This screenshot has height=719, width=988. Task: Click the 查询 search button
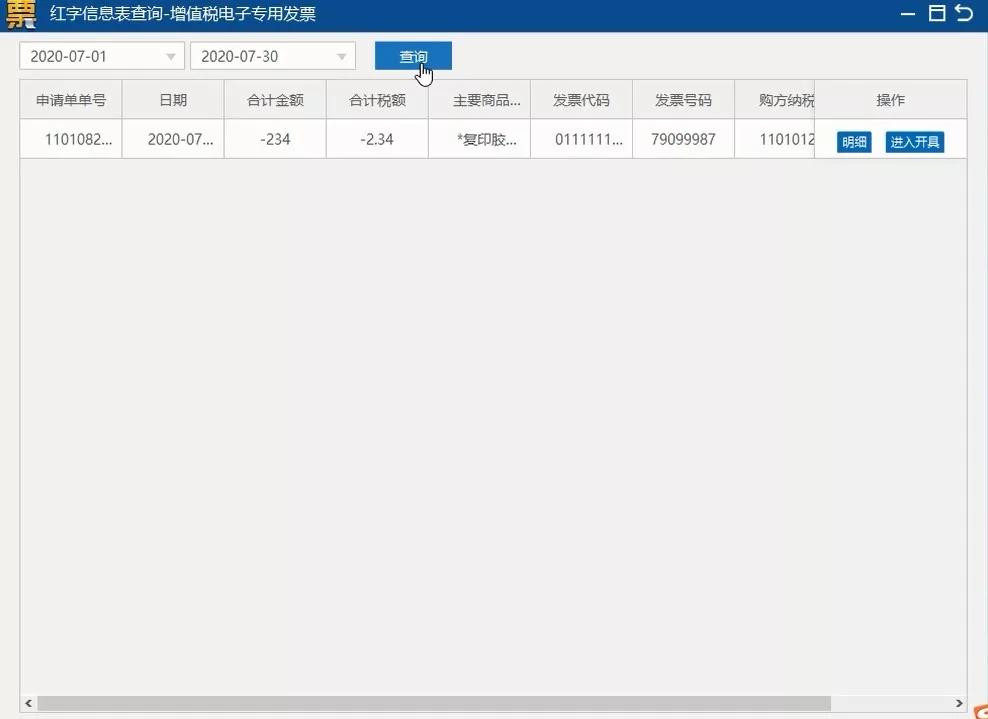(412, 56)
